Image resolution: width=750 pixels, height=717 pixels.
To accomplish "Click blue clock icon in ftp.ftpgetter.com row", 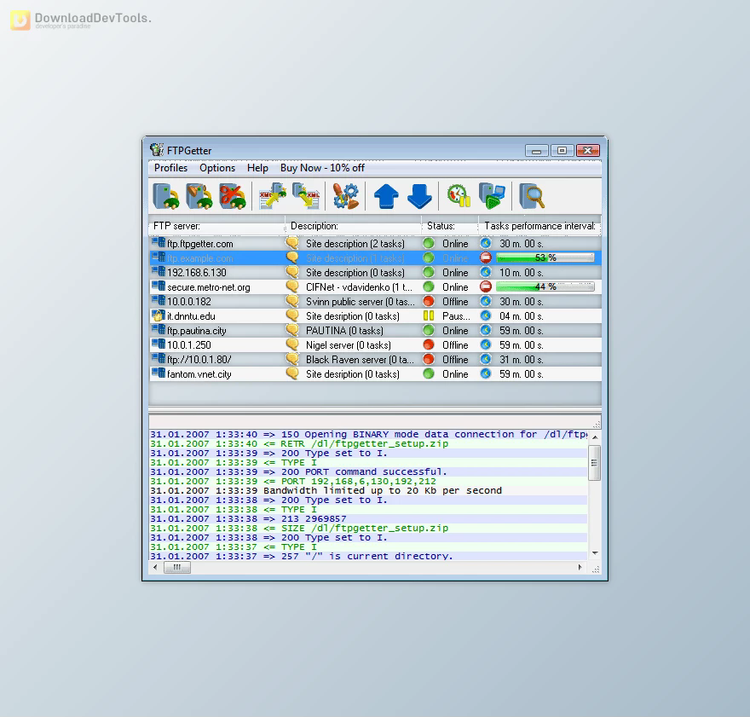I will [x=485, y=243].
